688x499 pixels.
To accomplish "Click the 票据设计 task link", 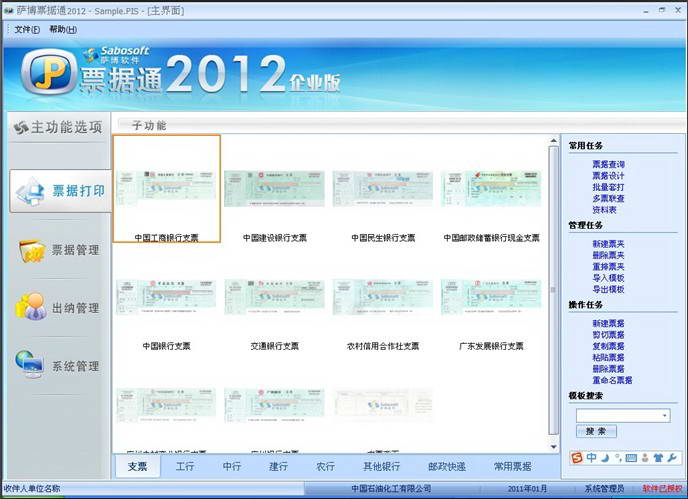I will click(608, 176).
